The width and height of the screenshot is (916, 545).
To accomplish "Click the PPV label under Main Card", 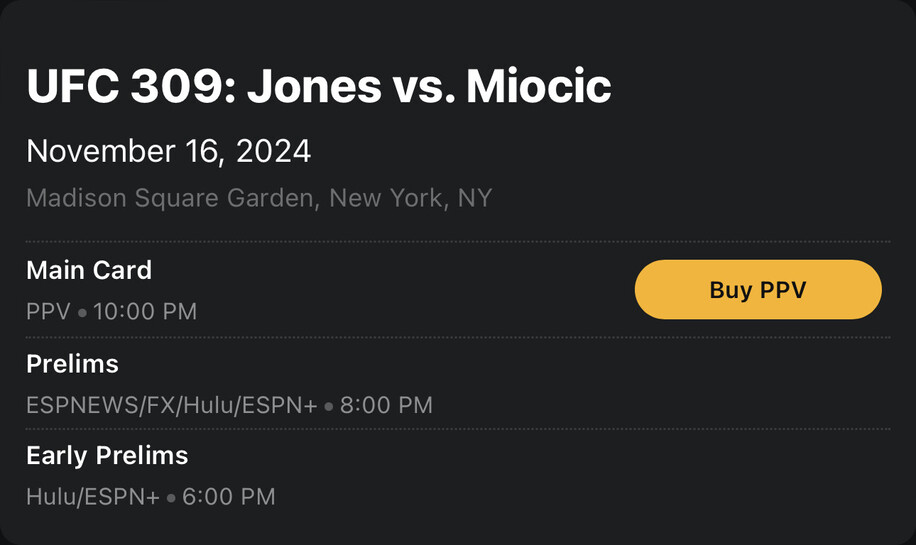I will pyautogui.click(x=48, y=311).
